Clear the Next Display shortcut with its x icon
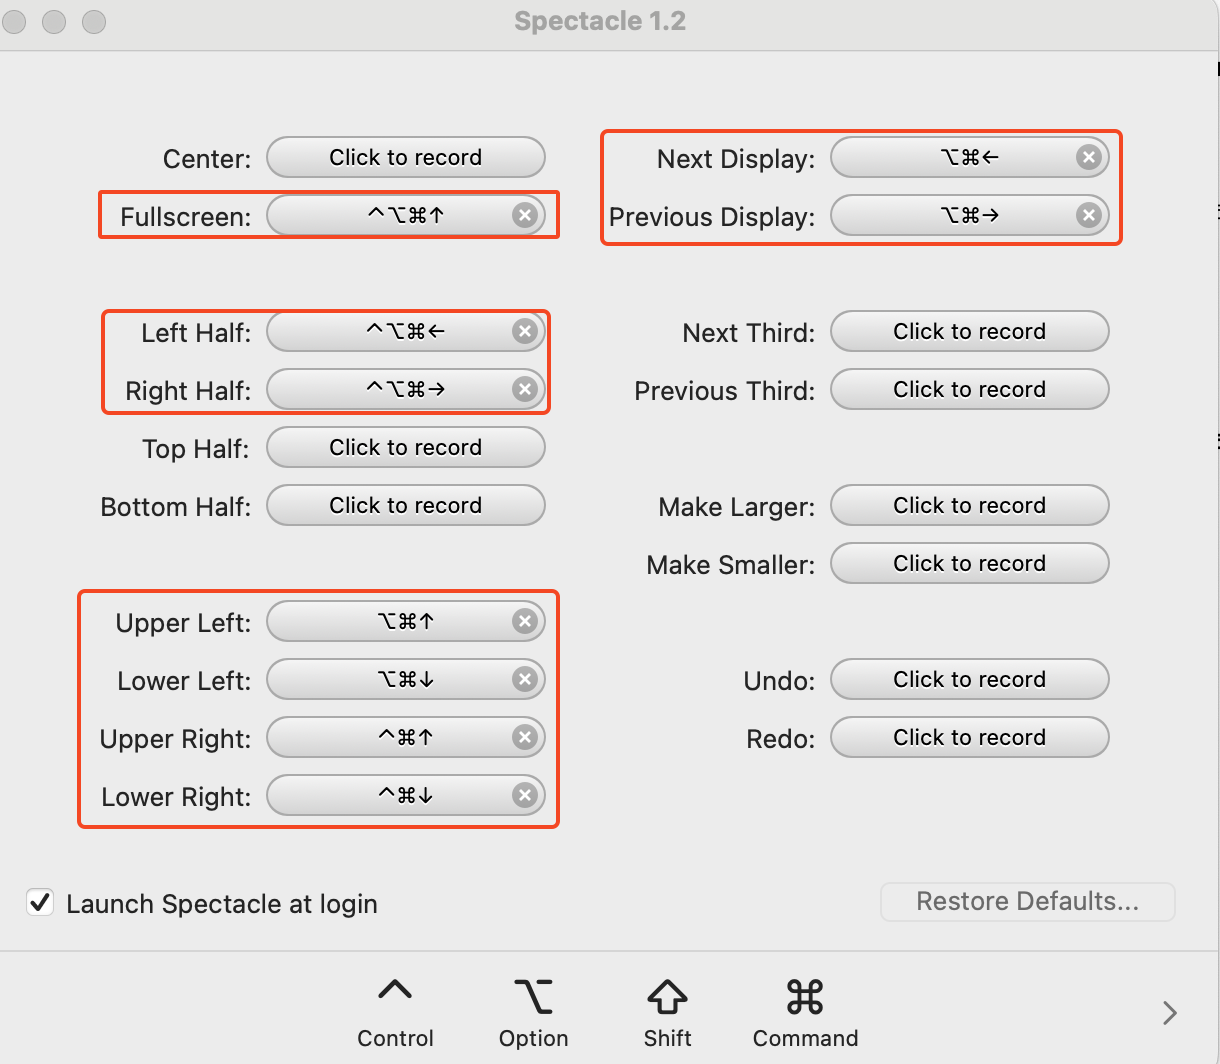Image resolution: width=1220 pixels, height=1064 pixels. [x=1089, y=157]
